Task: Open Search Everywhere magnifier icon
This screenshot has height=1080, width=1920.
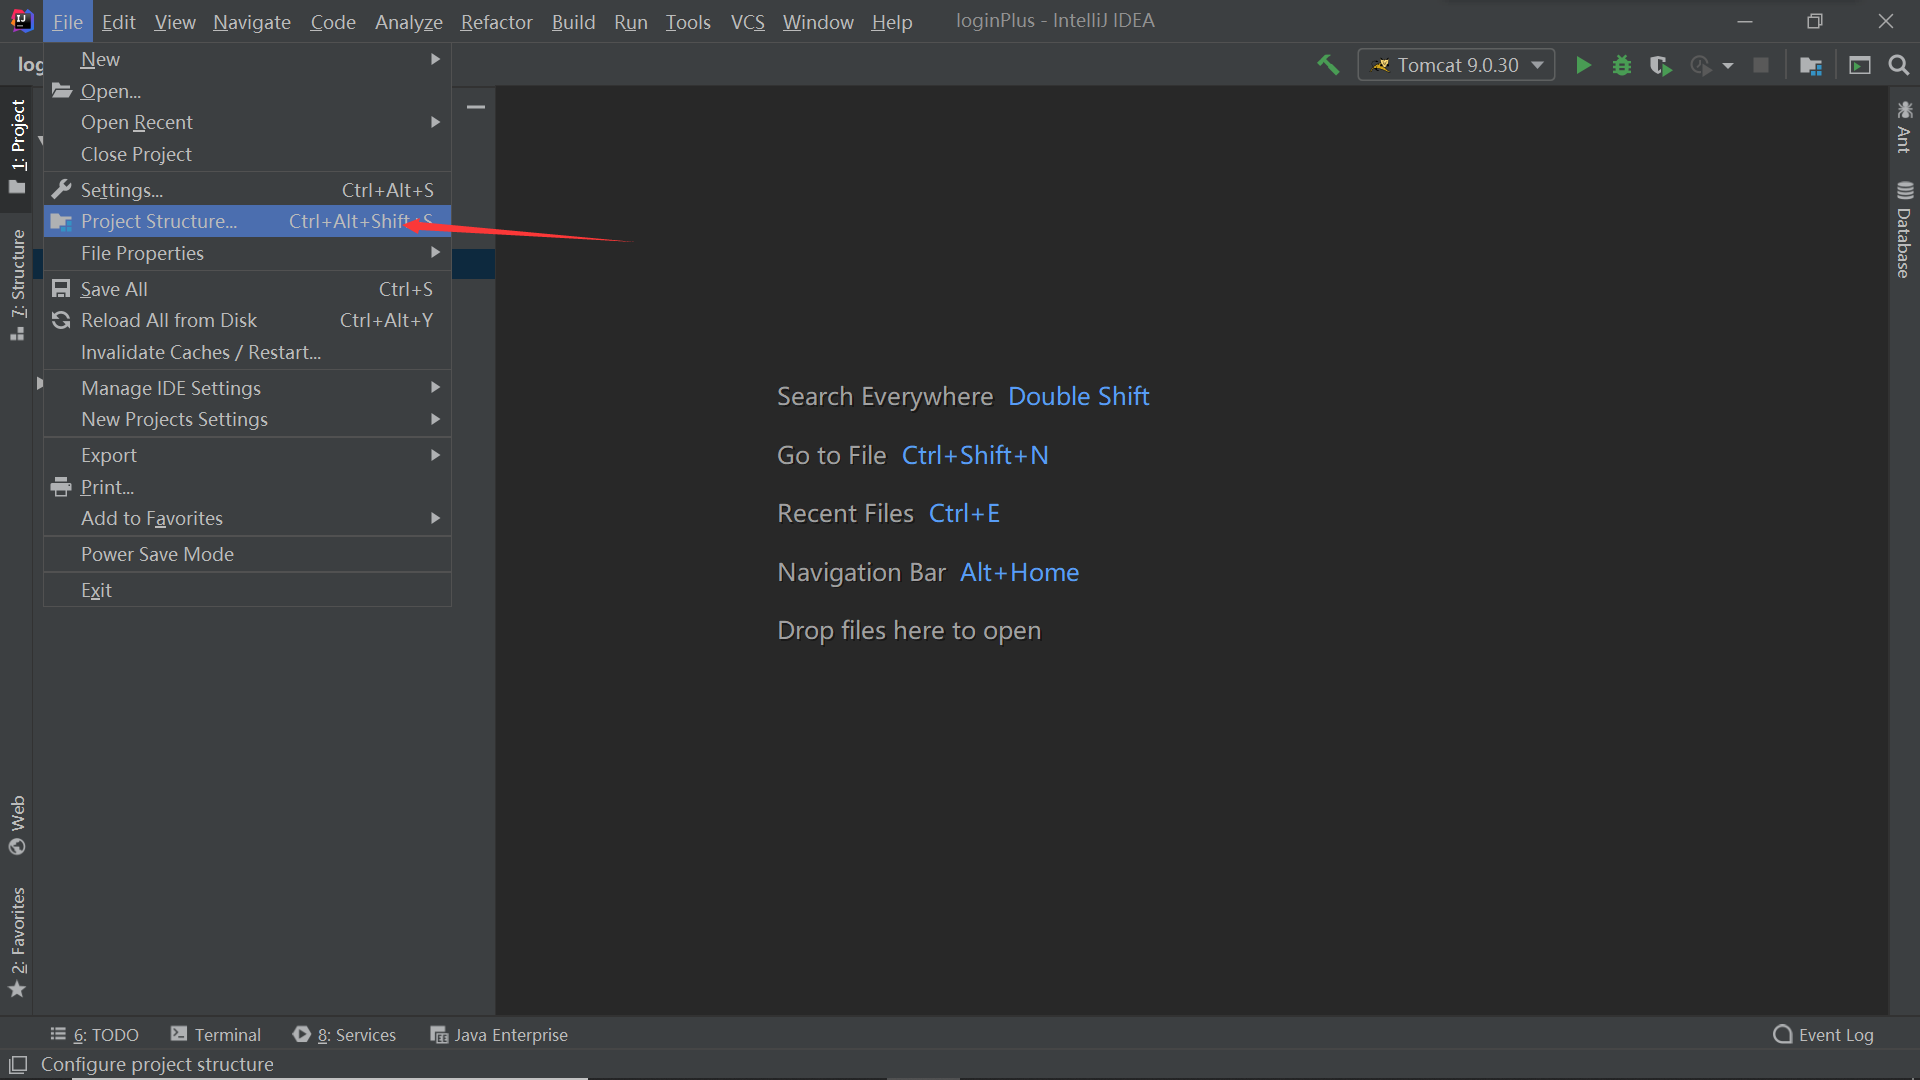Action: click(x=1898, y=66)
